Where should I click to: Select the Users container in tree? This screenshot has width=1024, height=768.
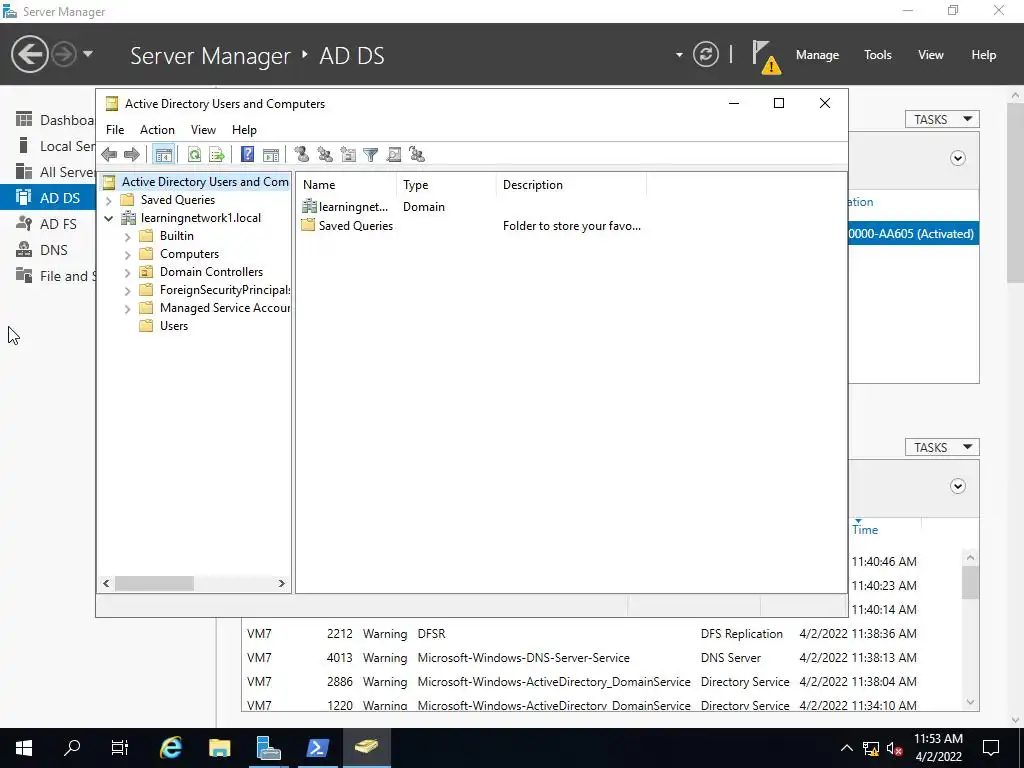pyautogui.click(x=174, y=326)
